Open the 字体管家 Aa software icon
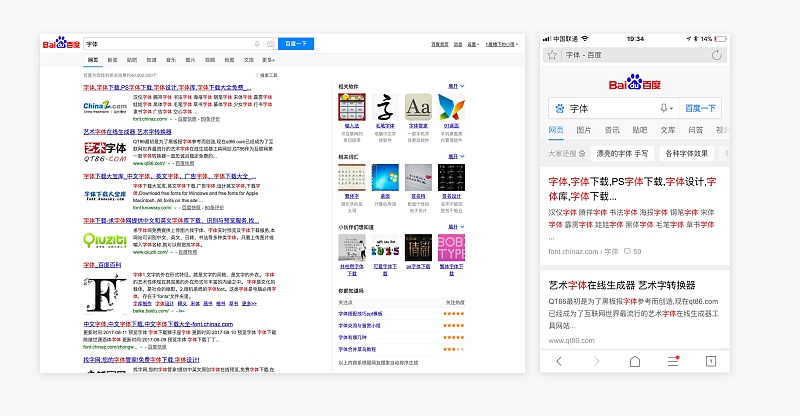Screen dimensions: 800x416 [x=418, y=107]
